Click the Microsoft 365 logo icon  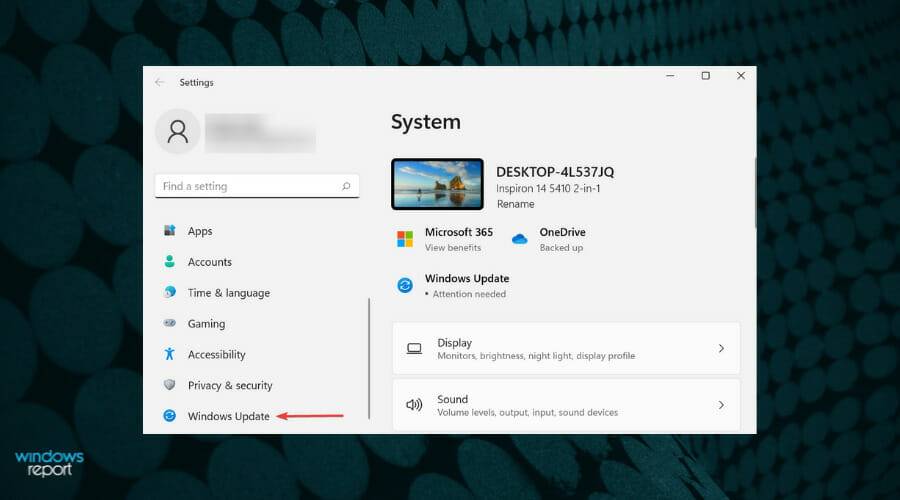(405, 239)
